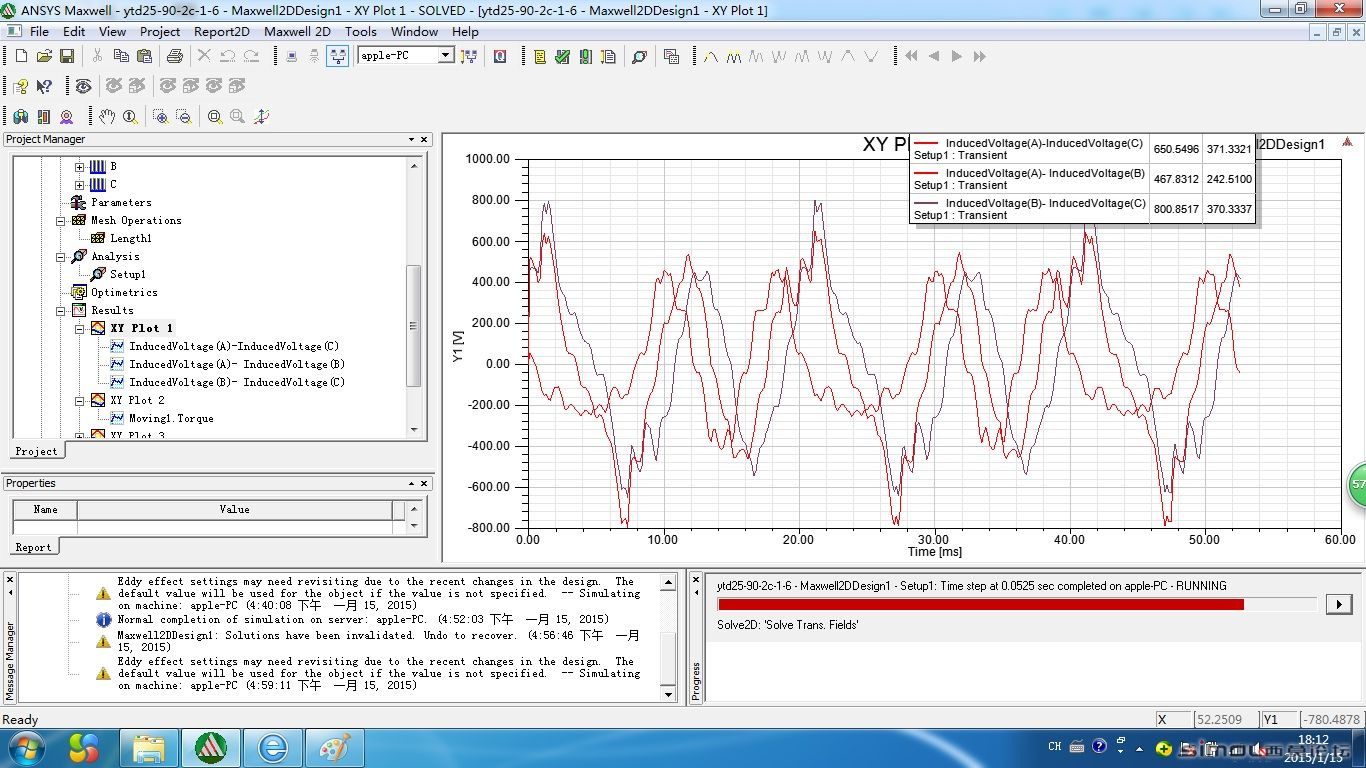Click the New project icon
This screenshot has width=1366, height=768.
21,56
